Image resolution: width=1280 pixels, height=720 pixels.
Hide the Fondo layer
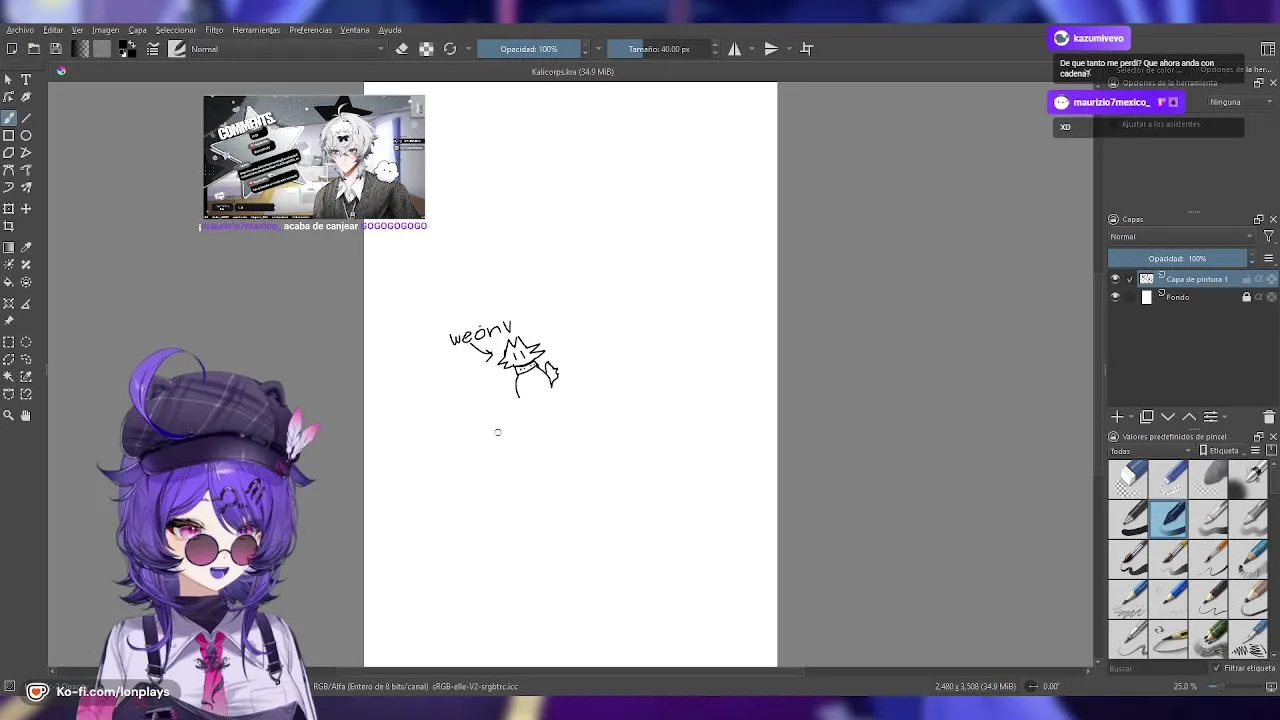[1115, 297]
